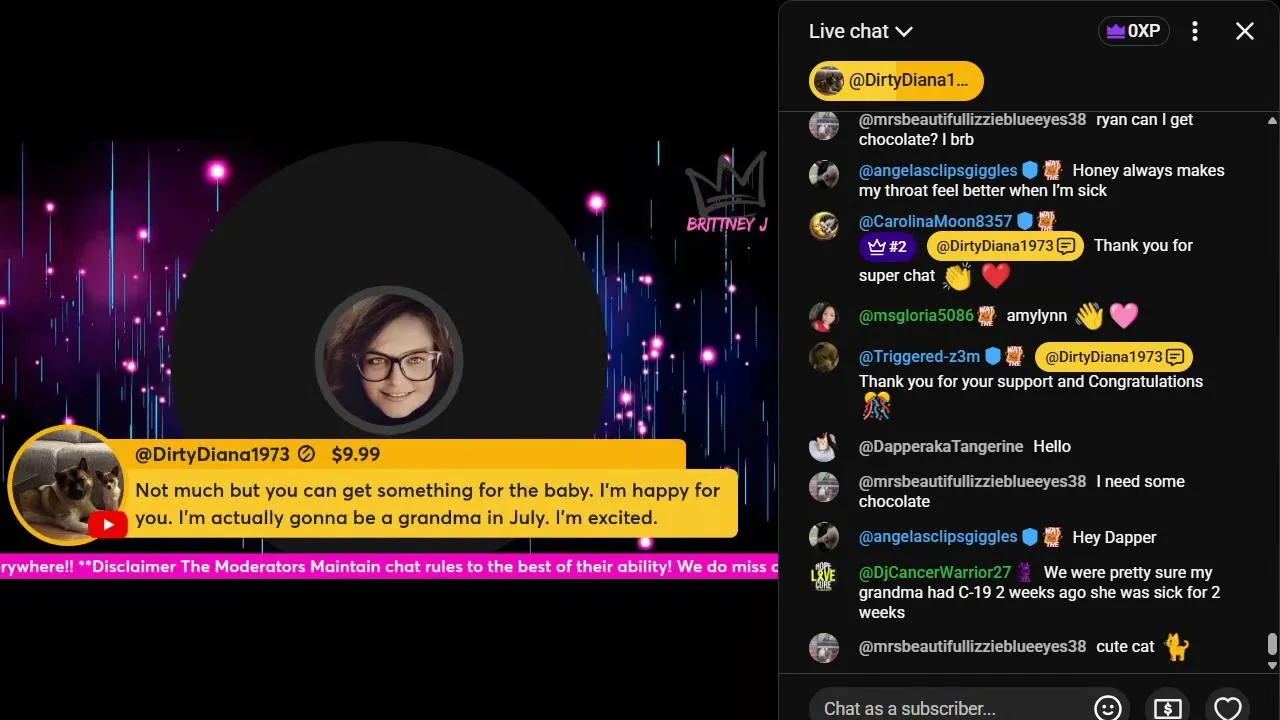Send a Super Chat with dollar icon
Screen dimensions: 1280x720
[x=1167, y=707]
